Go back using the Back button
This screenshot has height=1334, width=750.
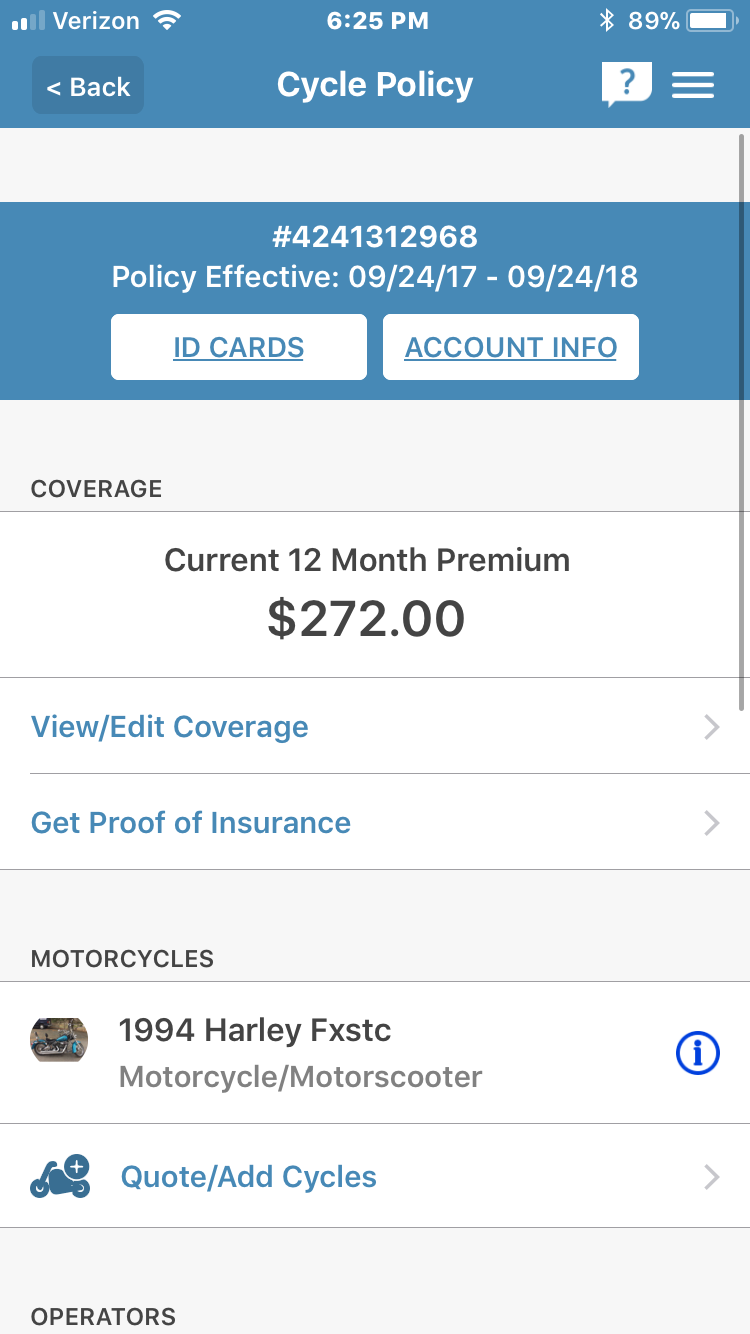[88, 86]
